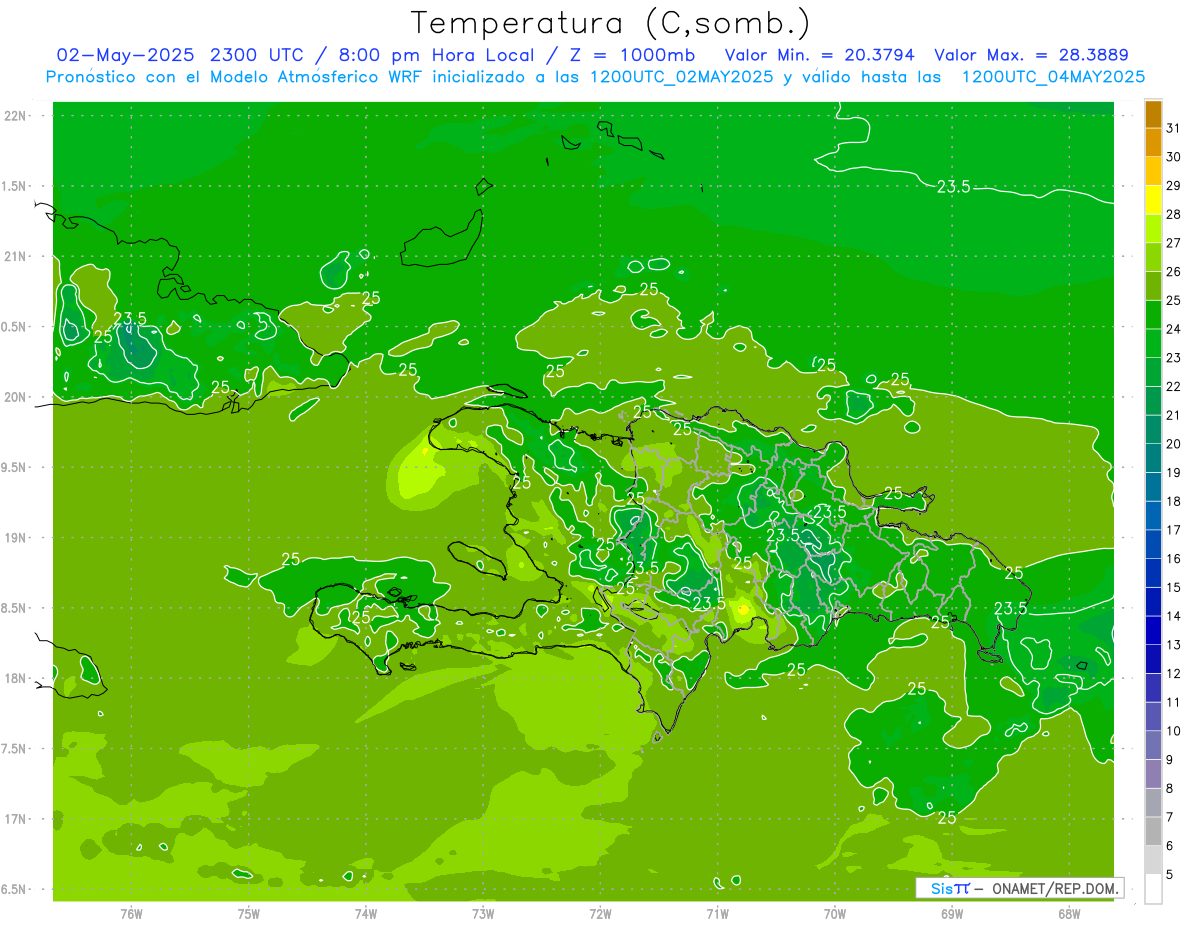The width and height of the screenshot is (1200, 927).
Task: Click the 8.5N latitude axis label
Action: [15, 608]
